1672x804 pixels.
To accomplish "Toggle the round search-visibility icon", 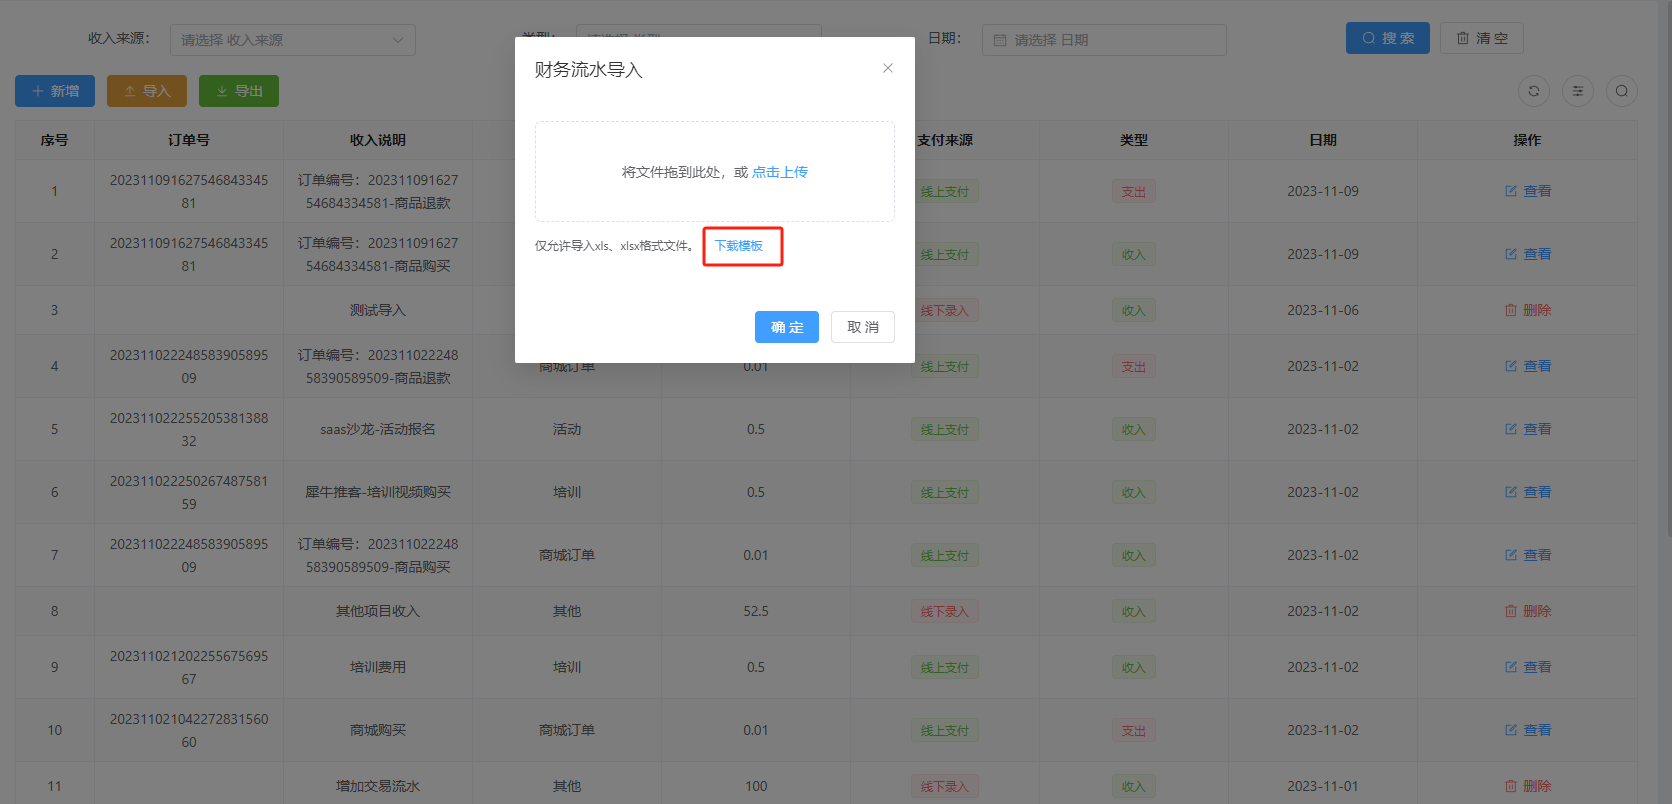I will [x=1621, y=91].
